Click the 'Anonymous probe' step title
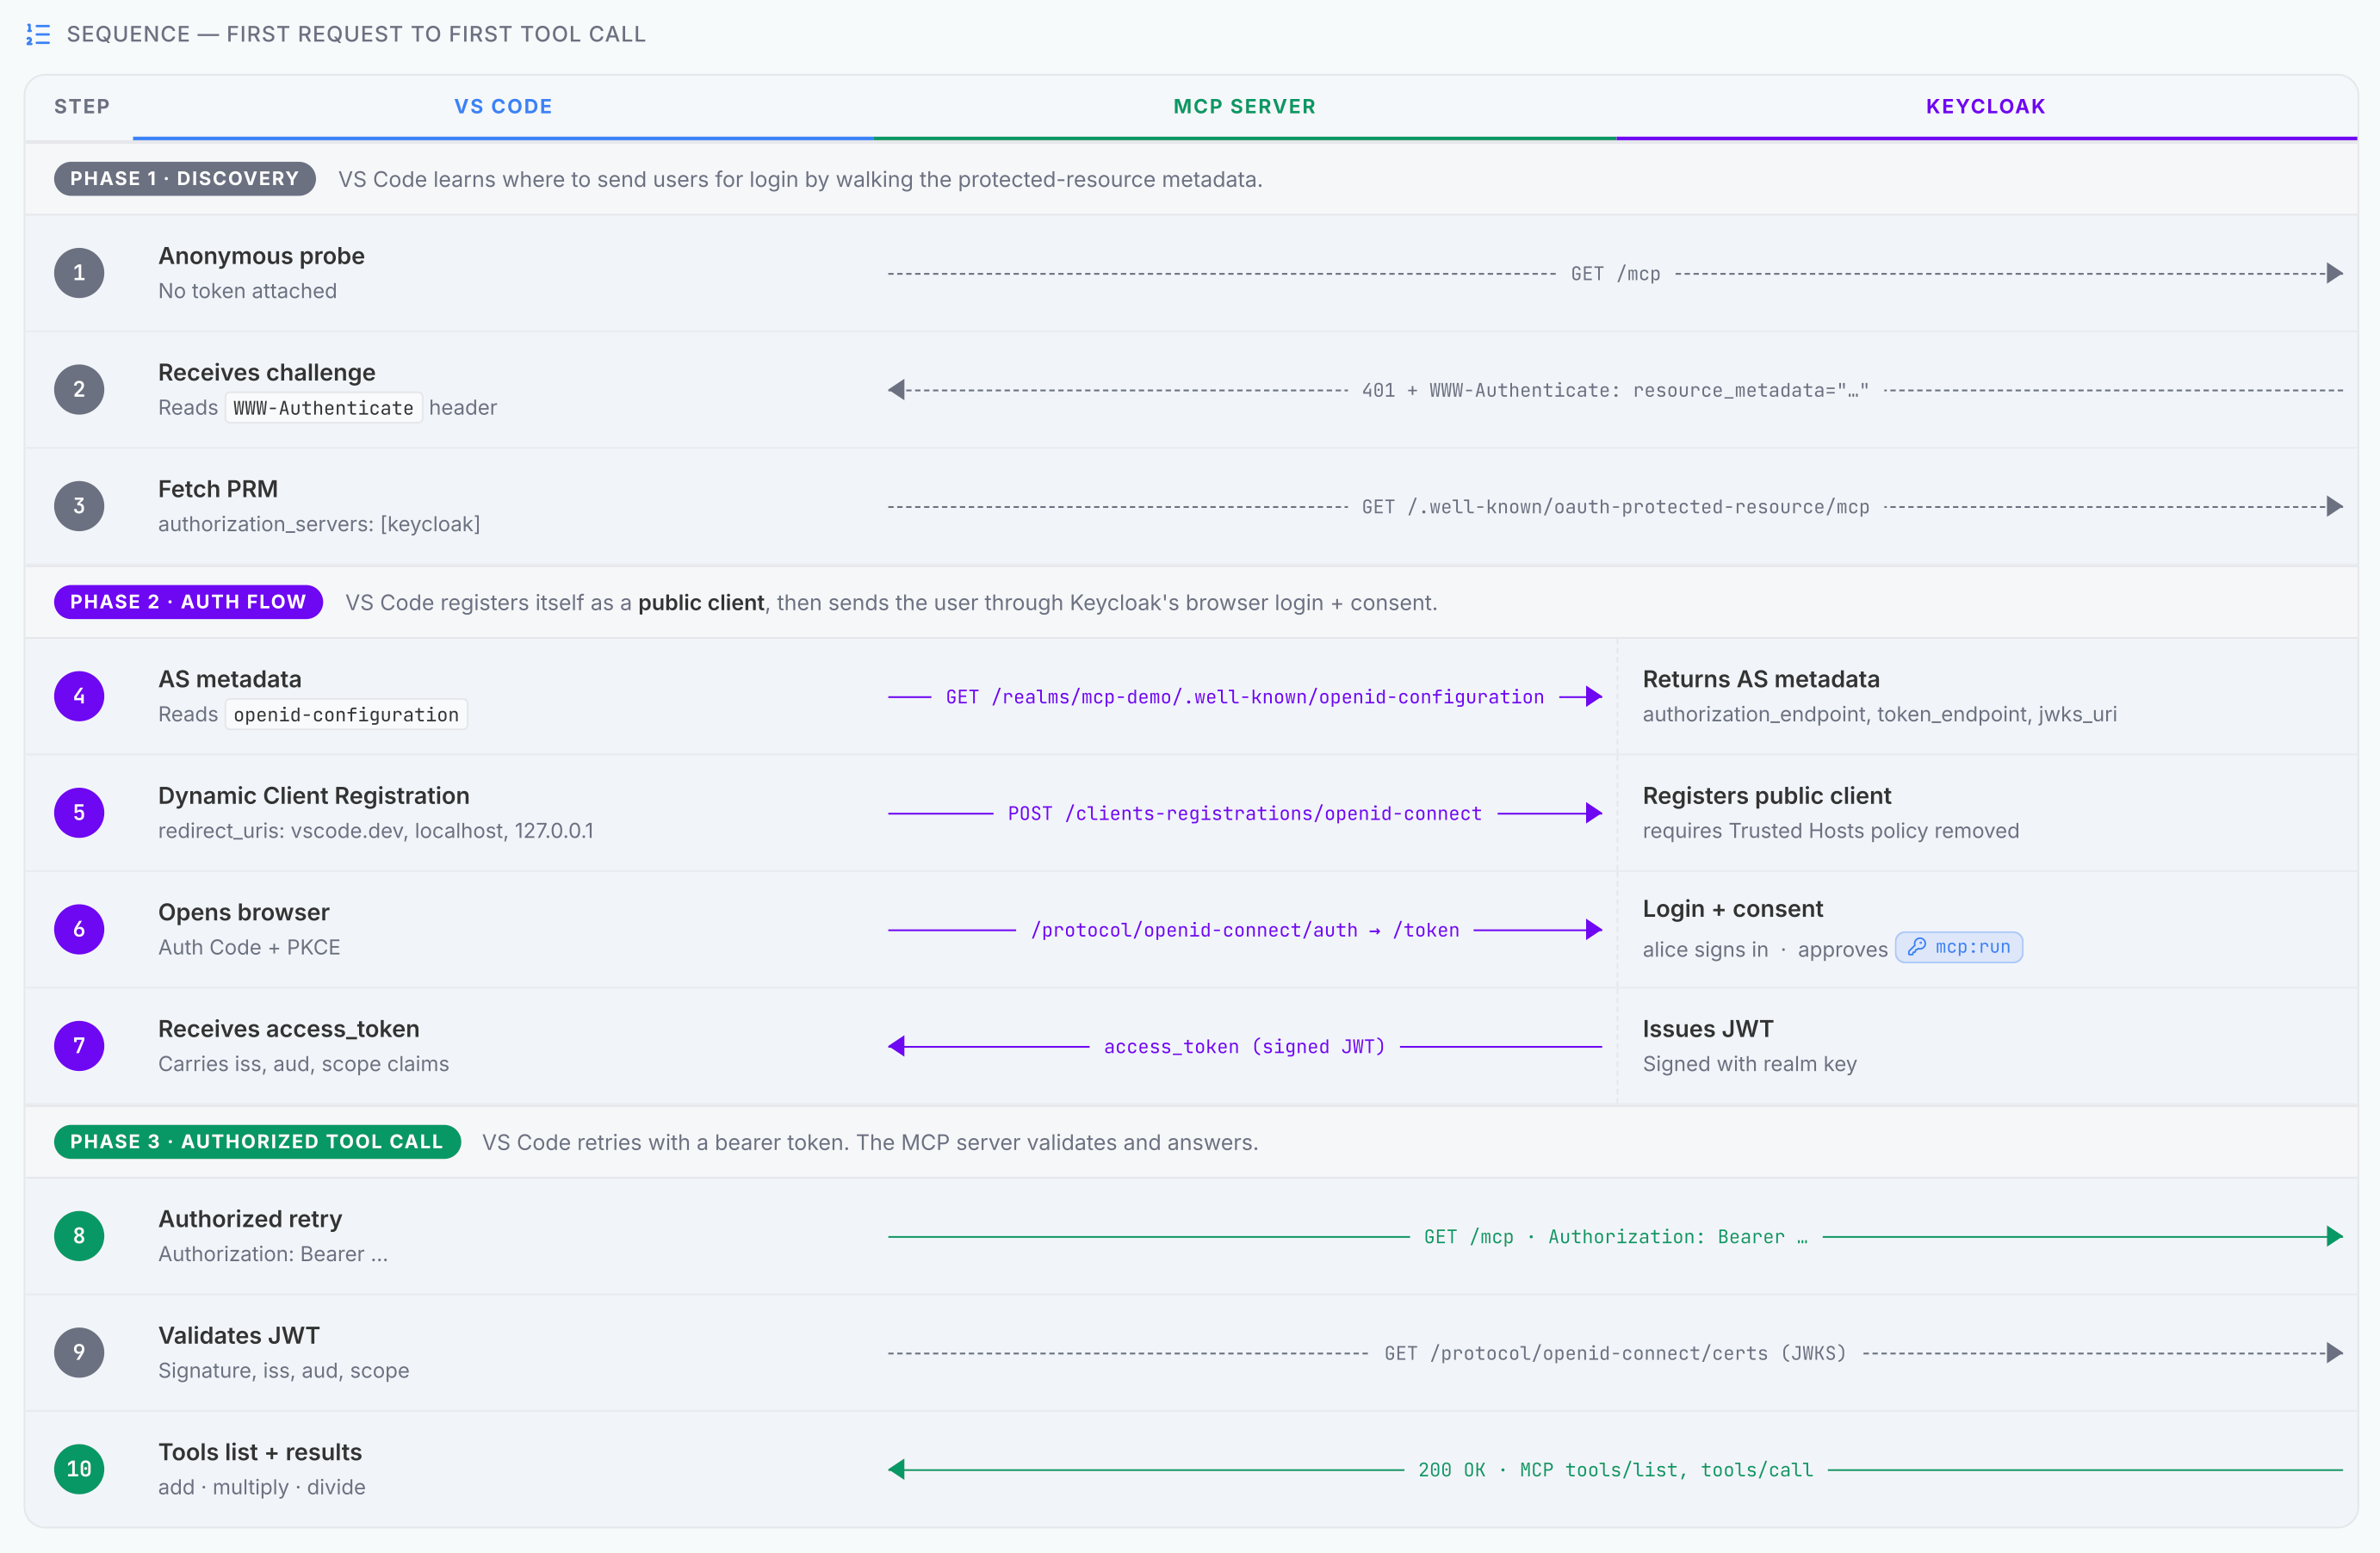 pyautogui.click(x=261, y=255)
